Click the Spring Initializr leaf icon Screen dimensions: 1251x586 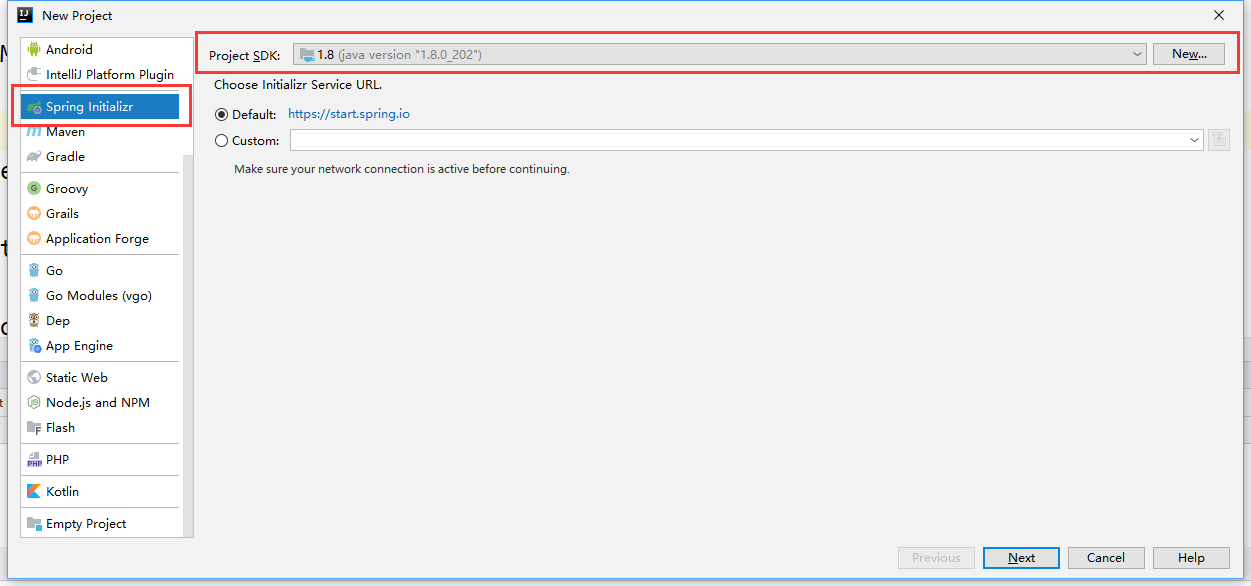(x=34, y=107)
